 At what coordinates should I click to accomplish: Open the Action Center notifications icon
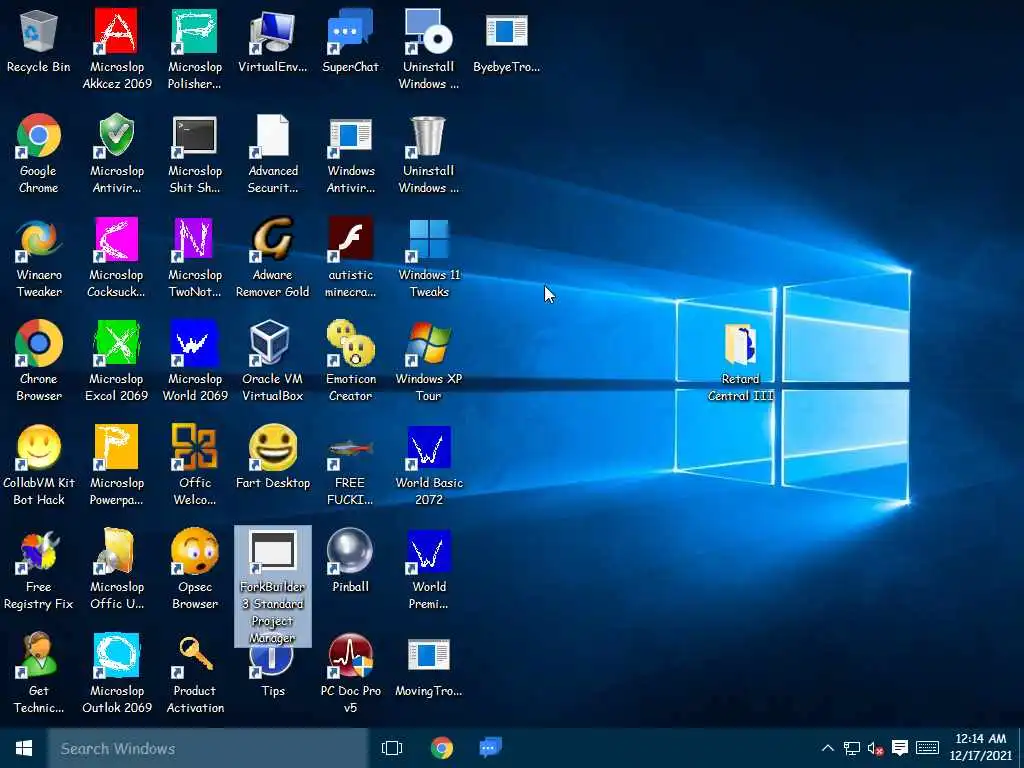pos(900,748)
